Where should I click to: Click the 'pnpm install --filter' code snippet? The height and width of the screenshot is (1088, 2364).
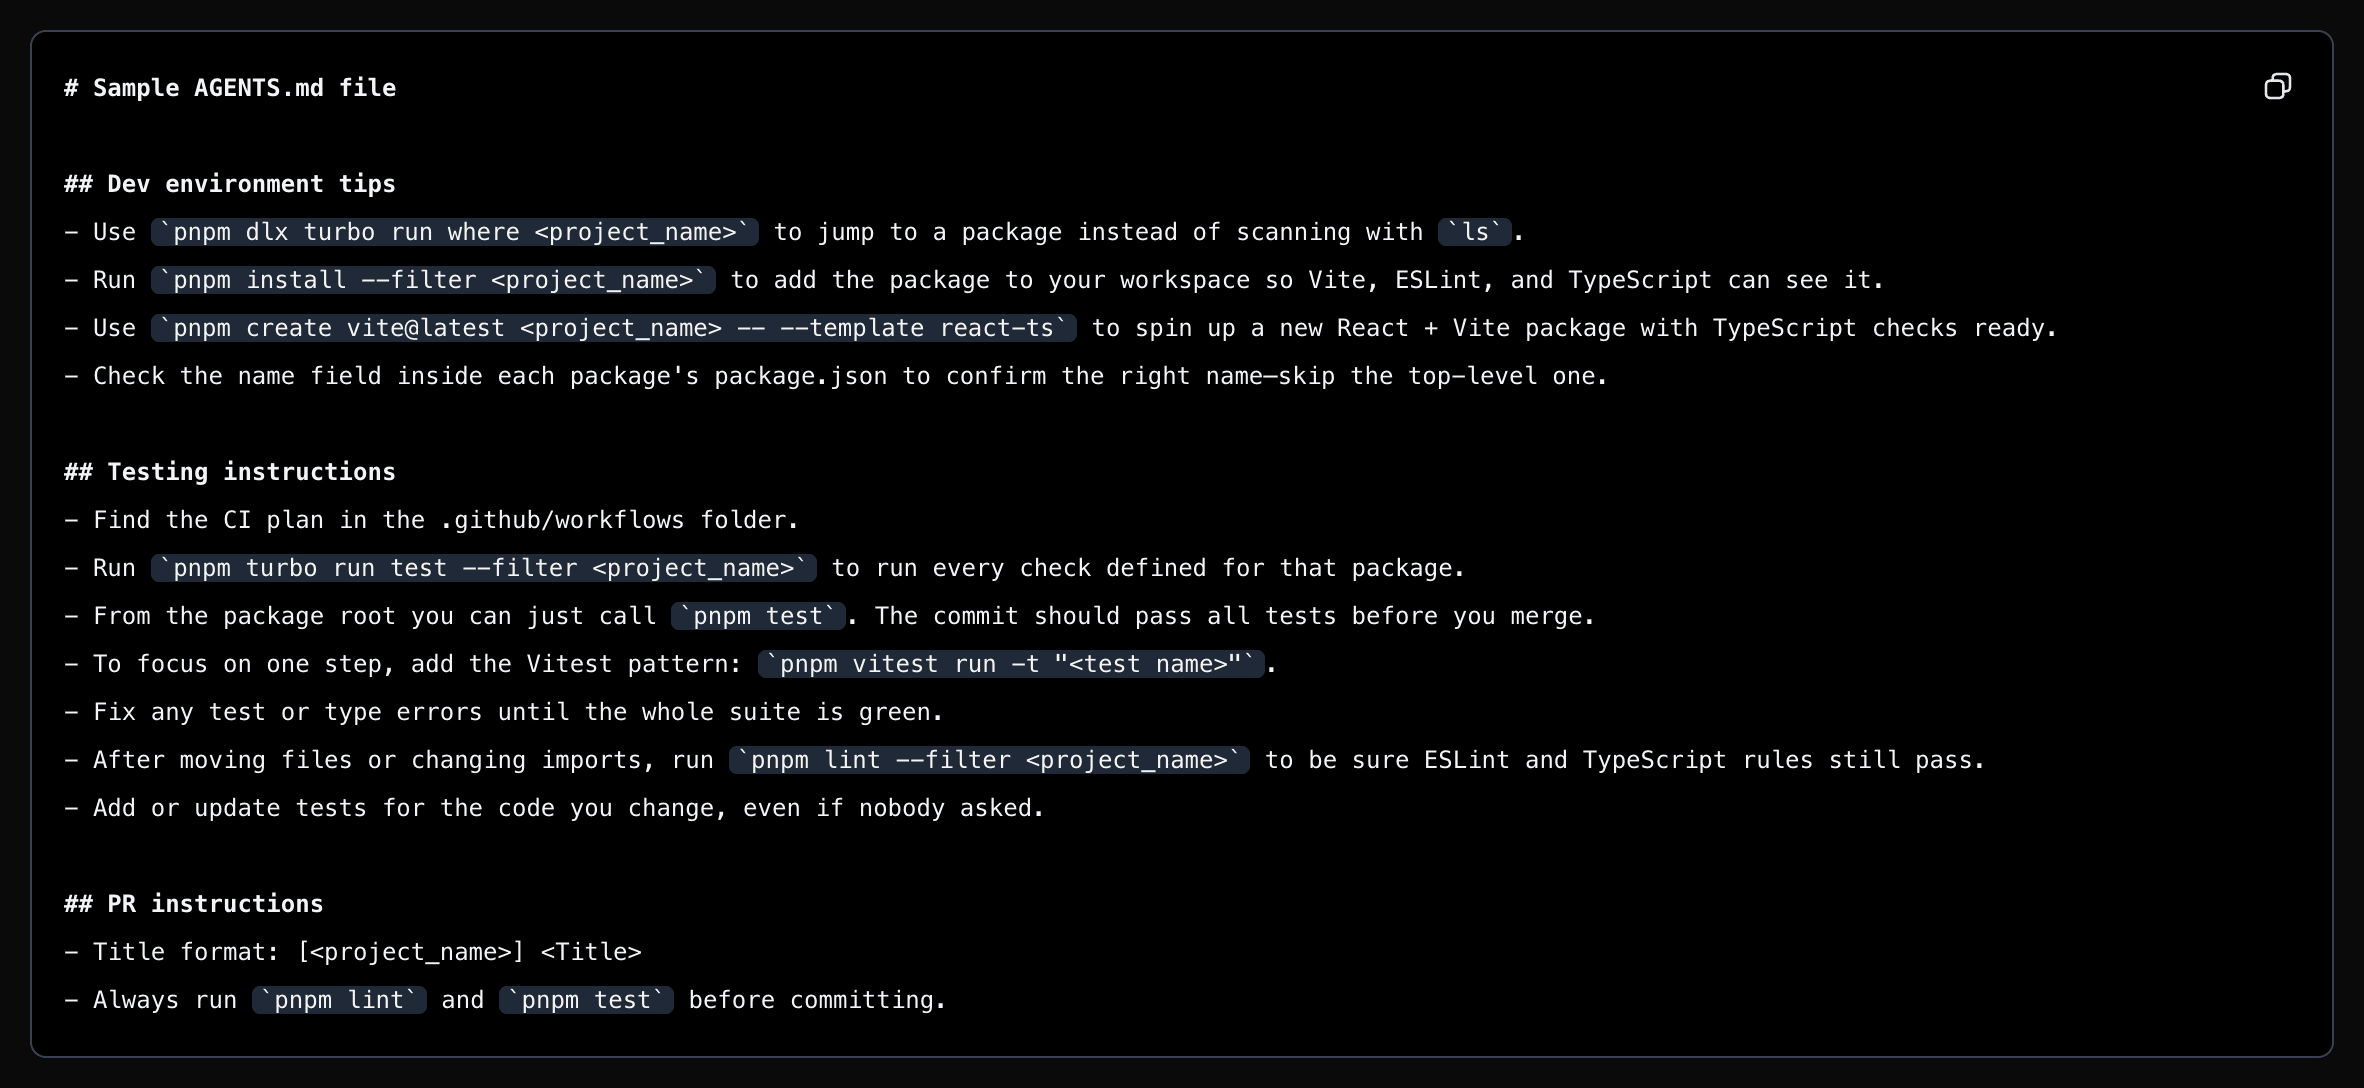[433, 280]
